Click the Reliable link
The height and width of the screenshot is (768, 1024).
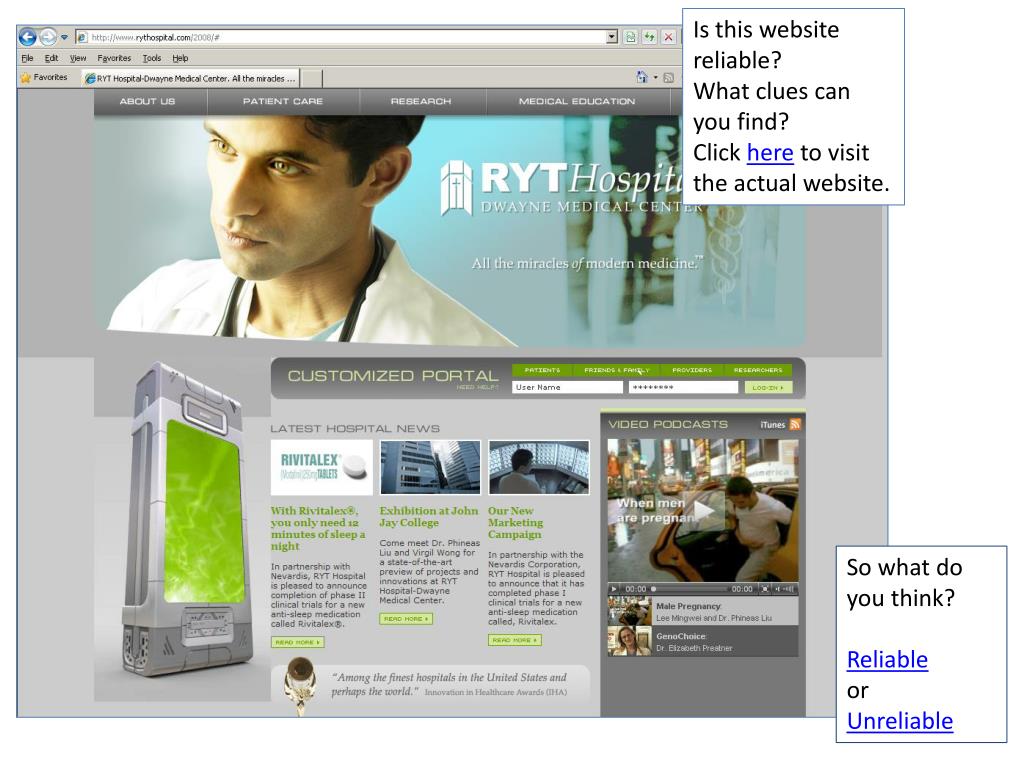tap(887, 660)
